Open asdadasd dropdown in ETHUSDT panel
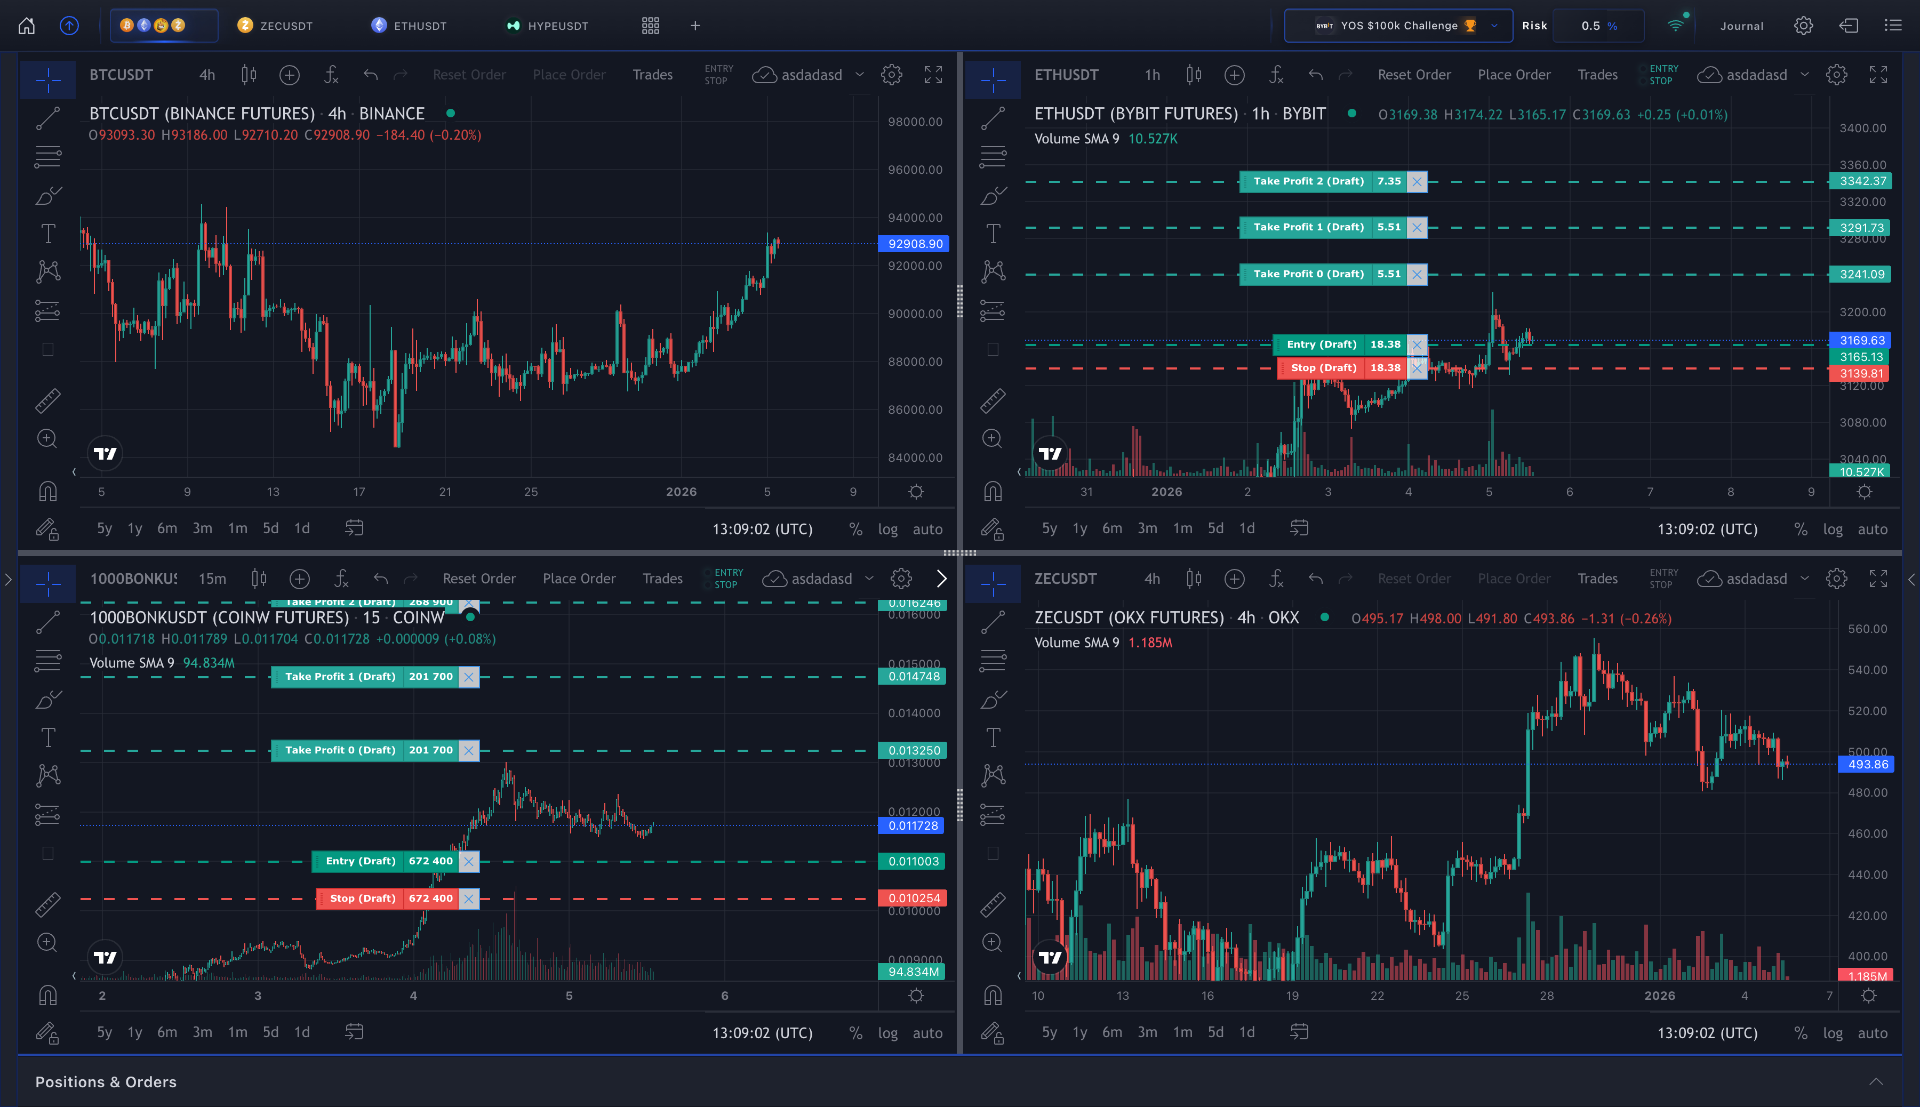 (1754, 75)
